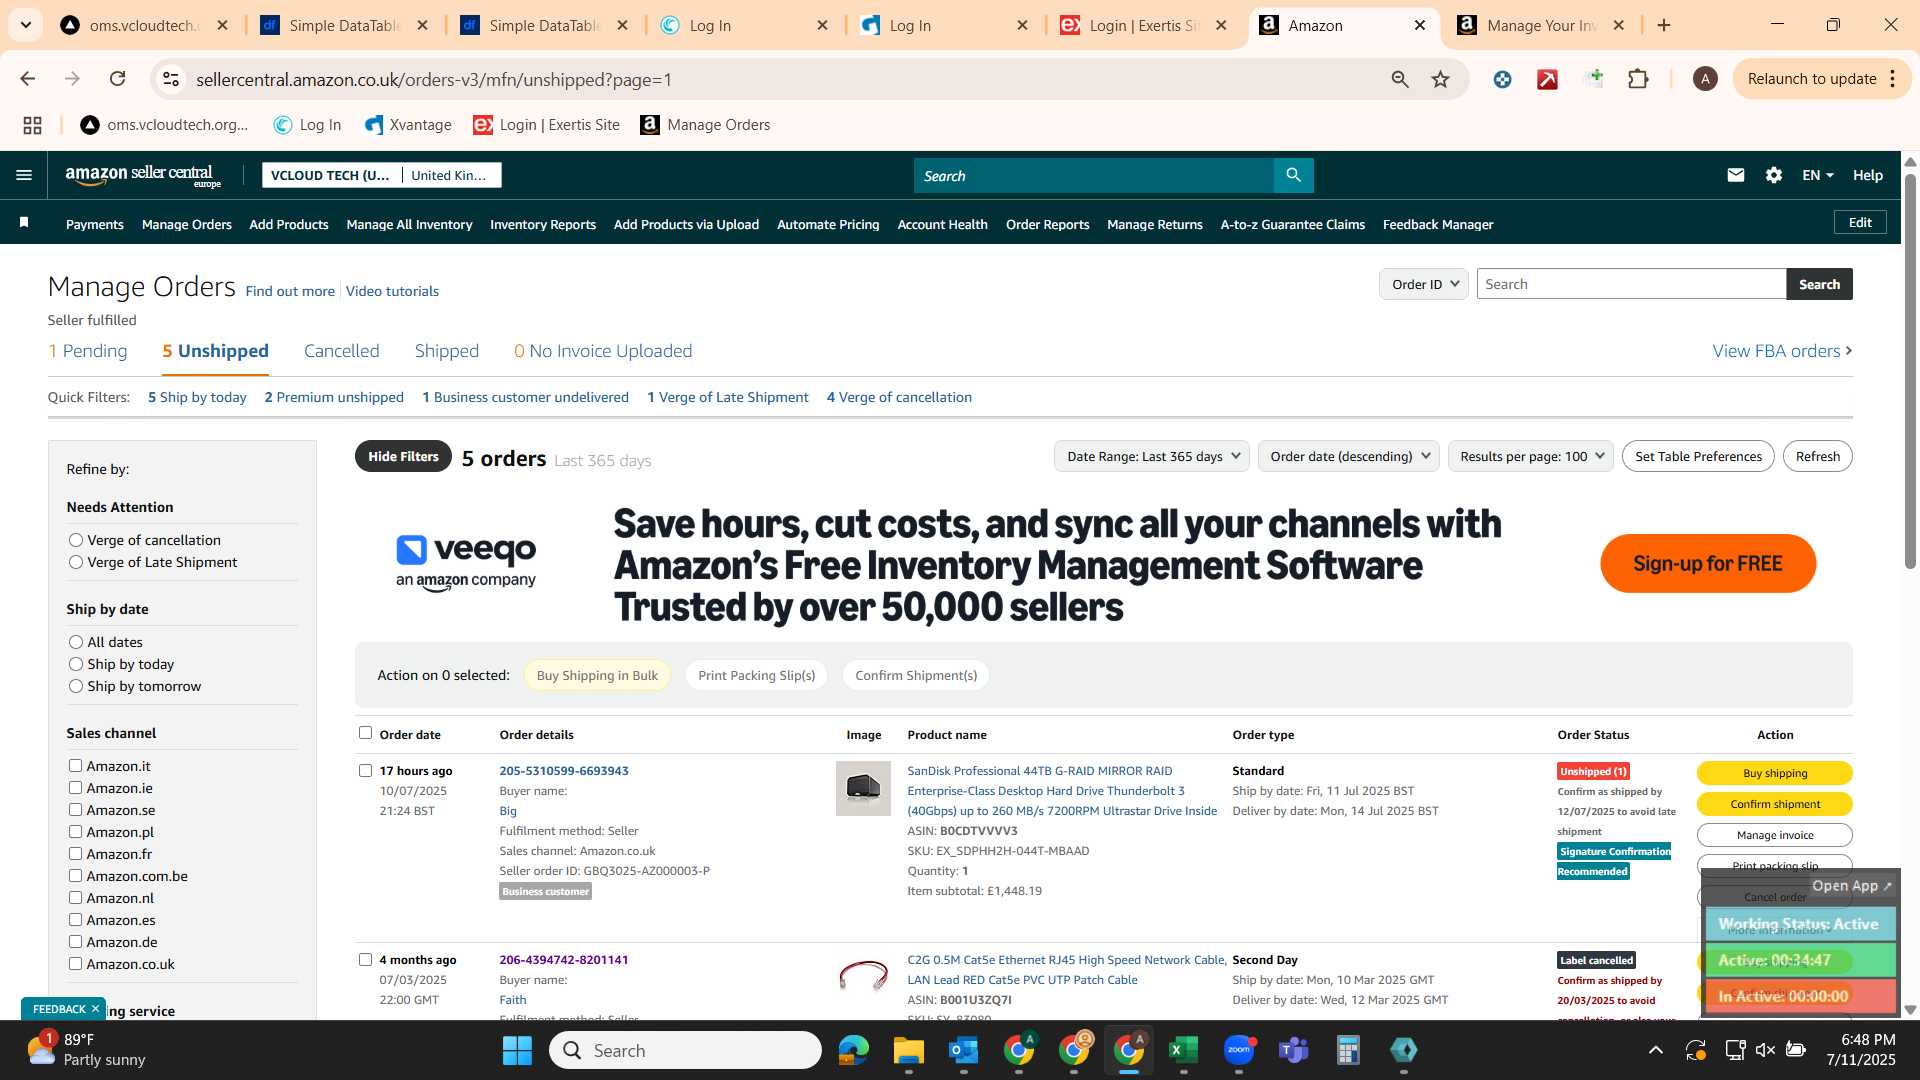Close the FEEDBACK tab with X

click(95, 1009)
